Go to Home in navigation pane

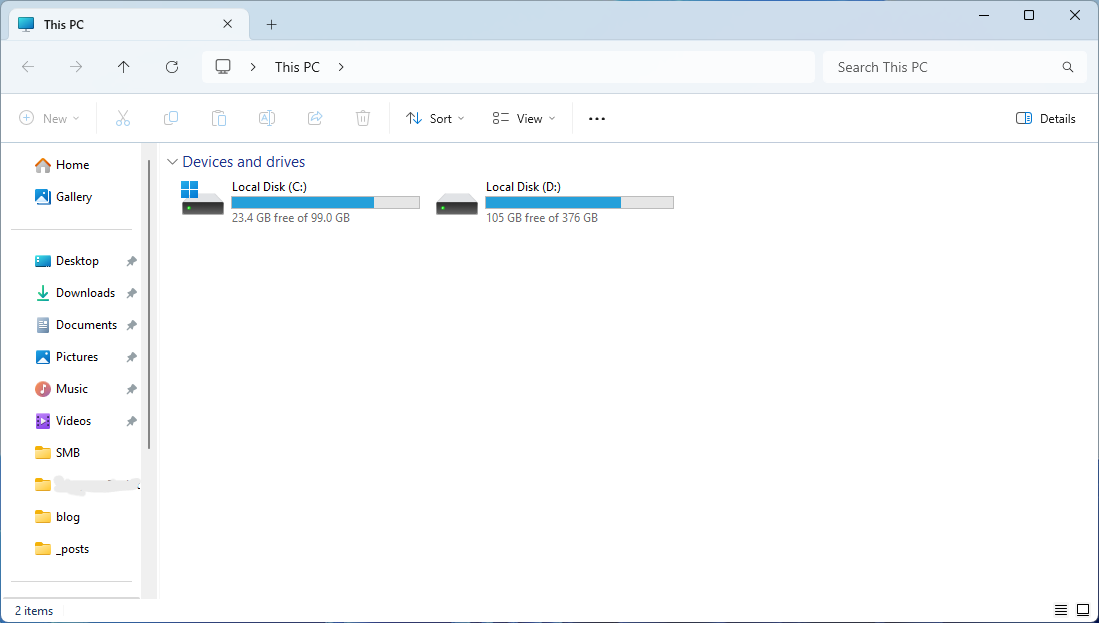(72, 165)
